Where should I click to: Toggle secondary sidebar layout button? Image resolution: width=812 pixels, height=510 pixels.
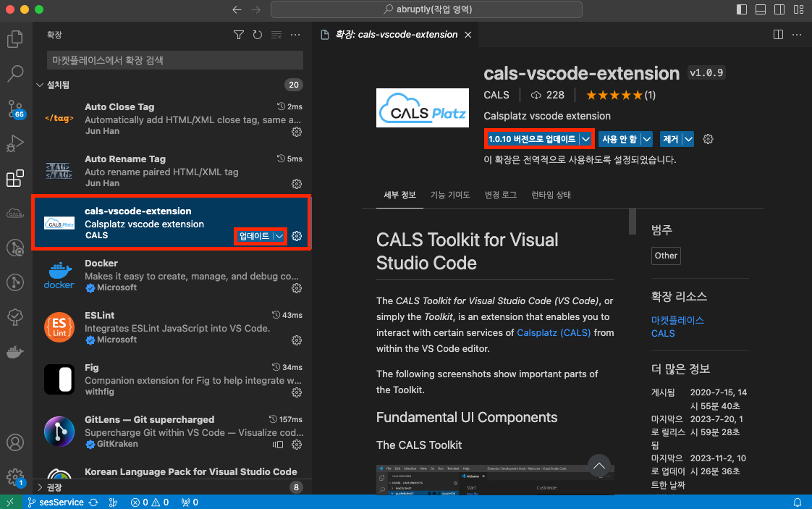(779, 9)
